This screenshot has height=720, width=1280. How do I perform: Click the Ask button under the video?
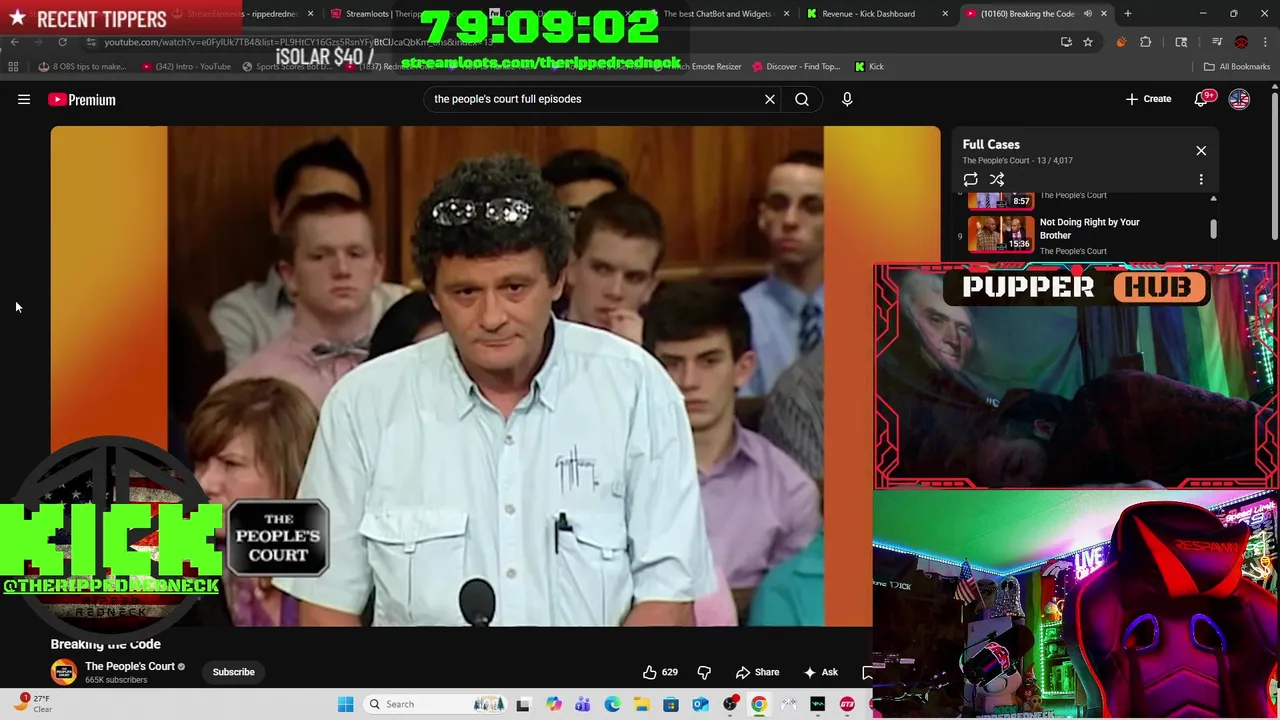pyautogui.click(x=820, y=672)
